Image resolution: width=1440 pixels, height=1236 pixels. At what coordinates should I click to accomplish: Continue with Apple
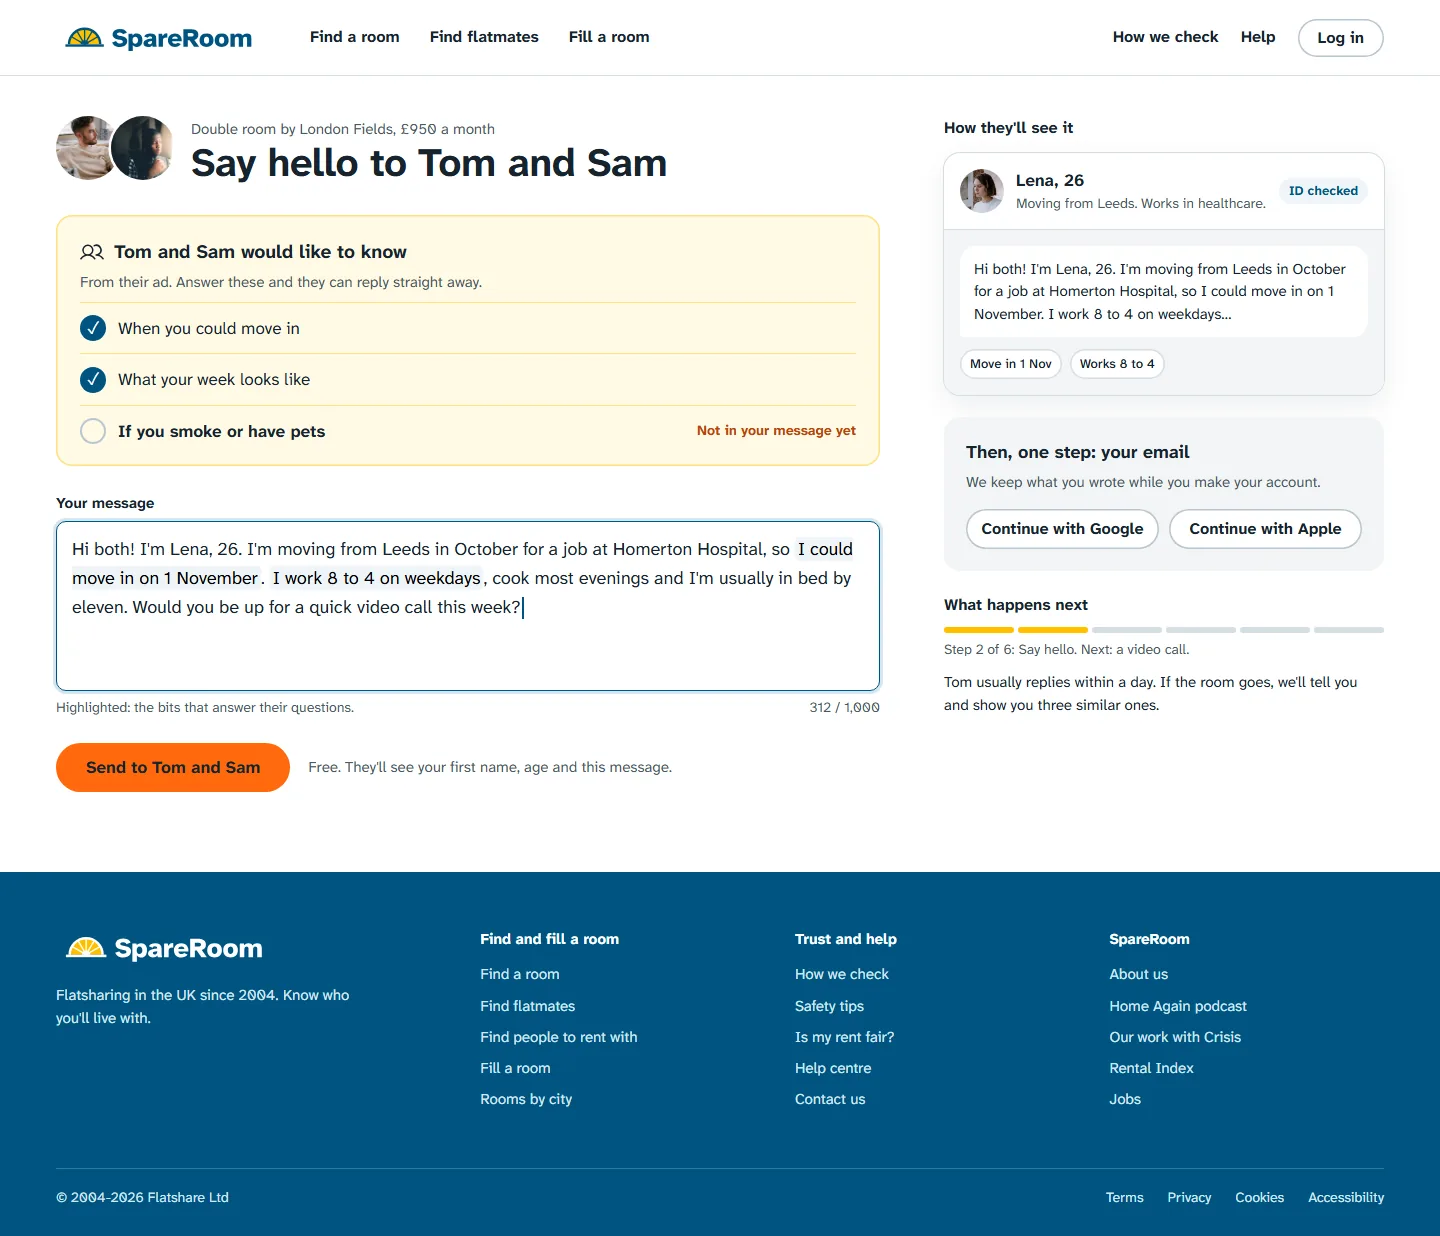(x=1265, y=529)
